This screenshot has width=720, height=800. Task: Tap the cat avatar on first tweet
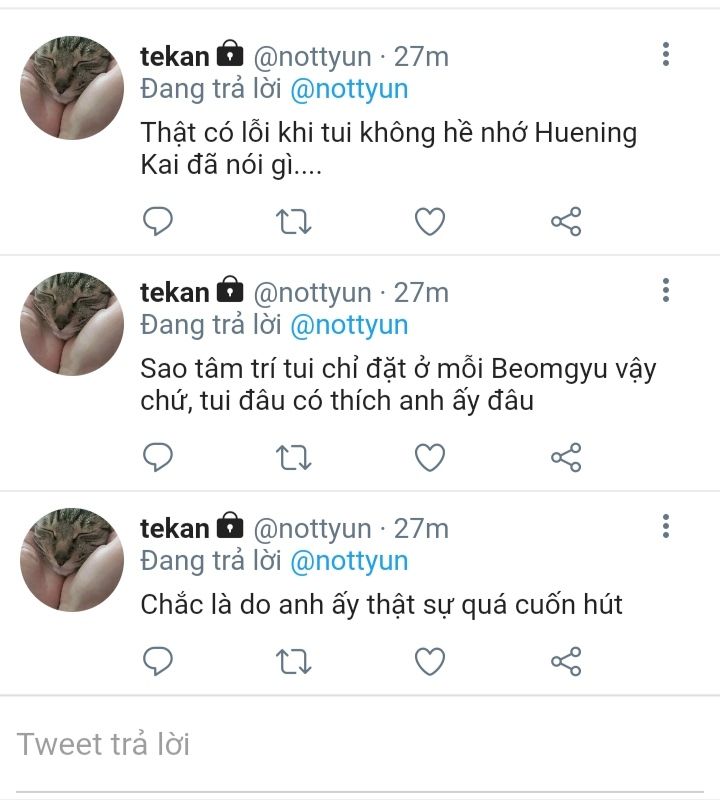point(72,88)
